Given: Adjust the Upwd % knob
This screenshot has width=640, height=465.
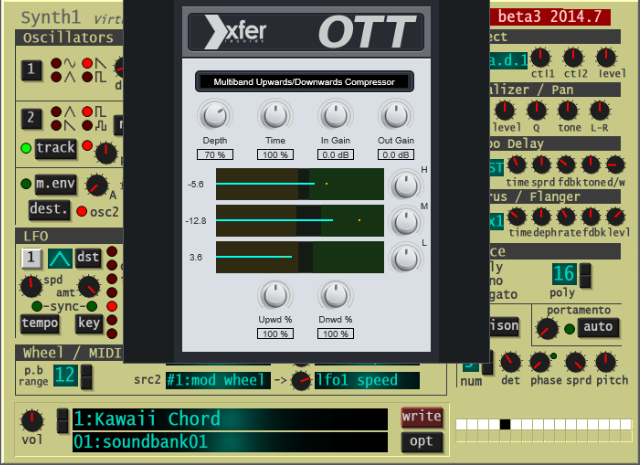Looking at the screenshot, I should 275,296.
